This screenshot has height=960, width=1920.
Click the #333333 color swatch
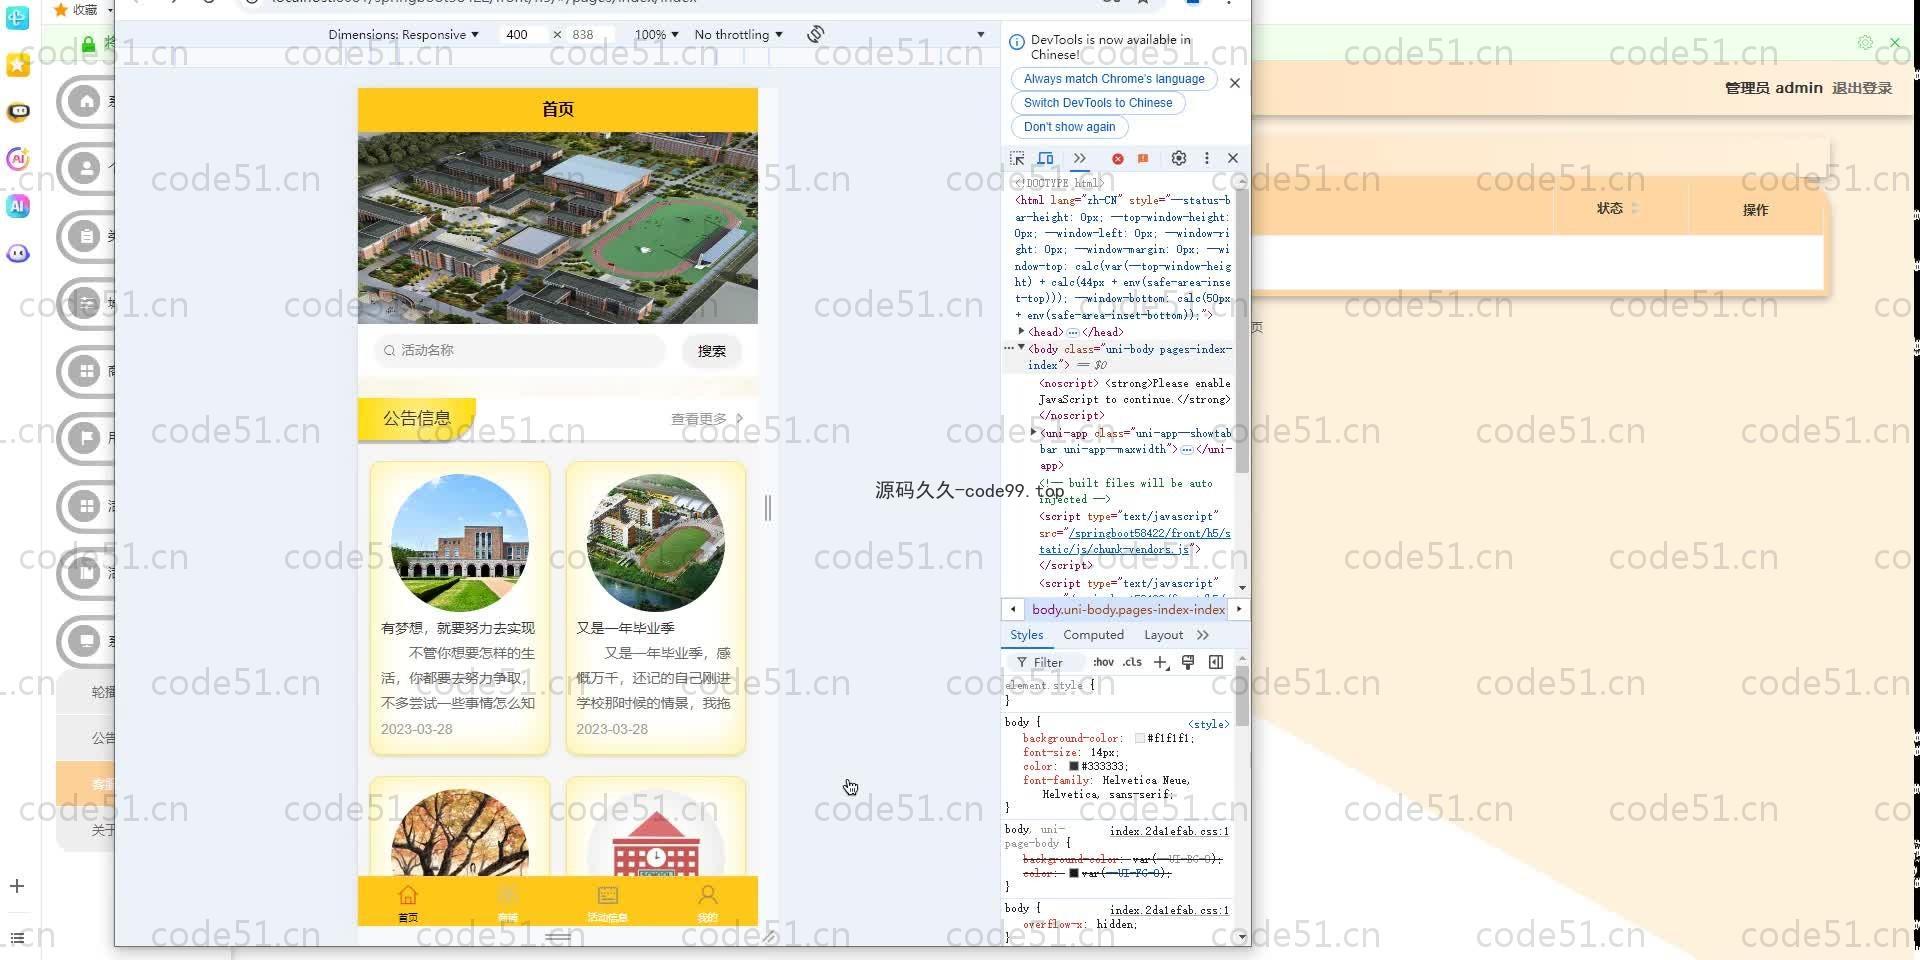(x=1074, y=766)
